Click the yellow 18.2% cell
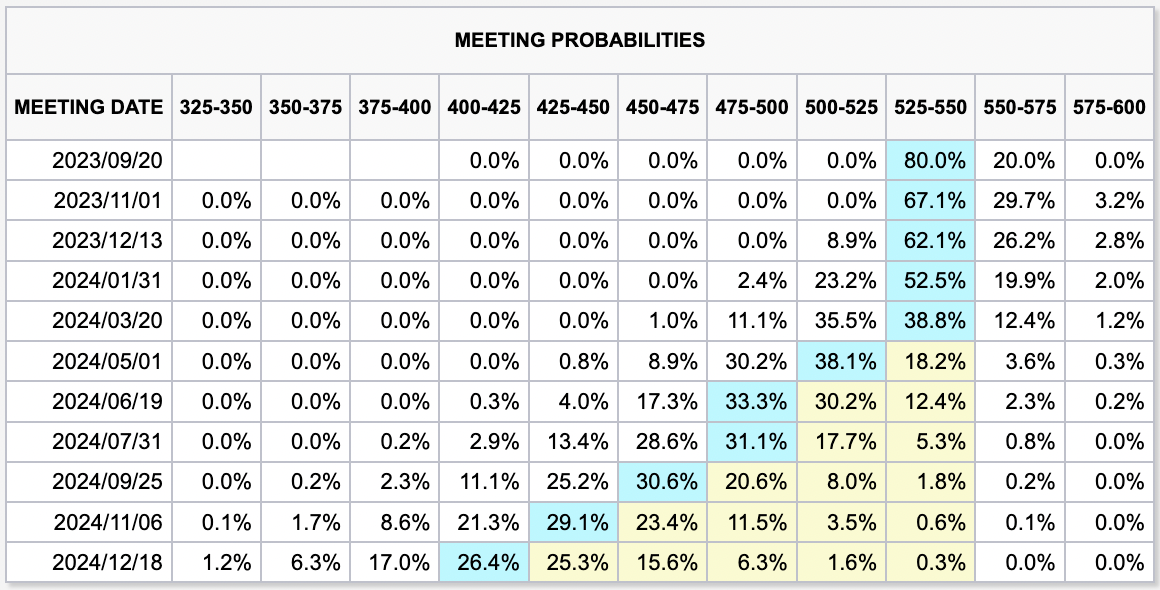 (x=931, y=362)
